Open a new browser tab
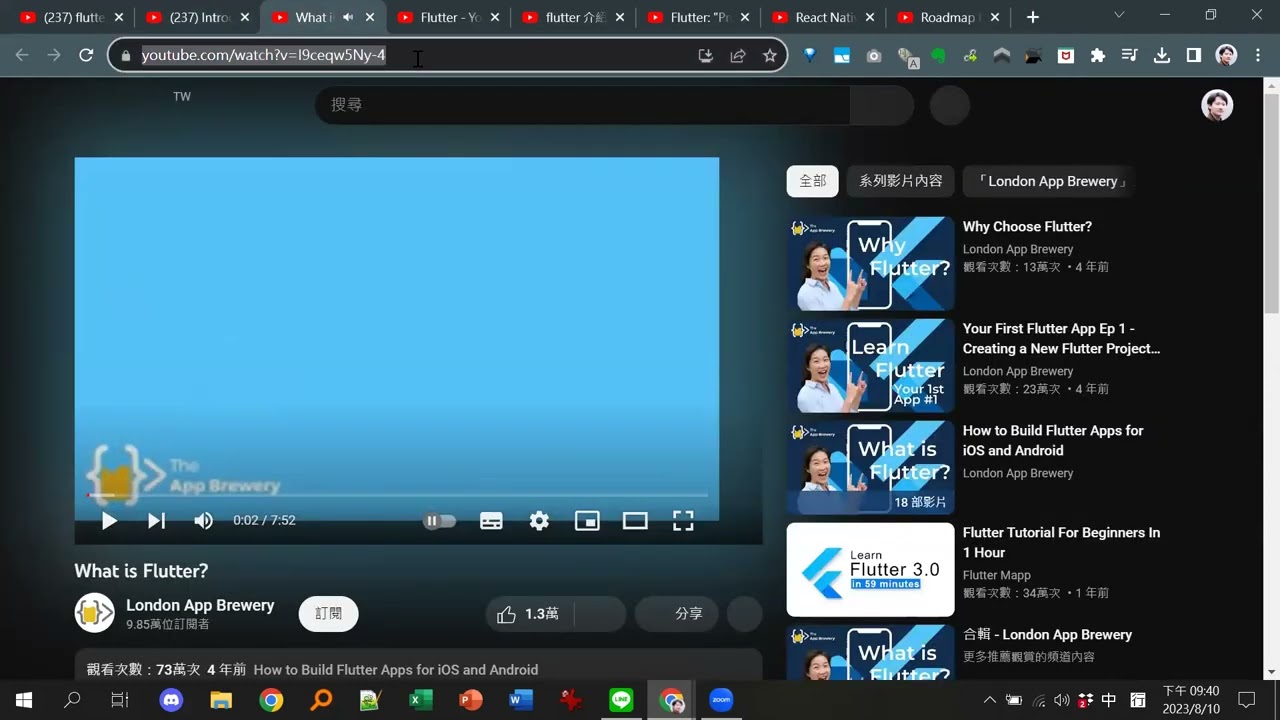Image resolution: width=1280 pixels, height=720 pixels. tap(1033, 17)
